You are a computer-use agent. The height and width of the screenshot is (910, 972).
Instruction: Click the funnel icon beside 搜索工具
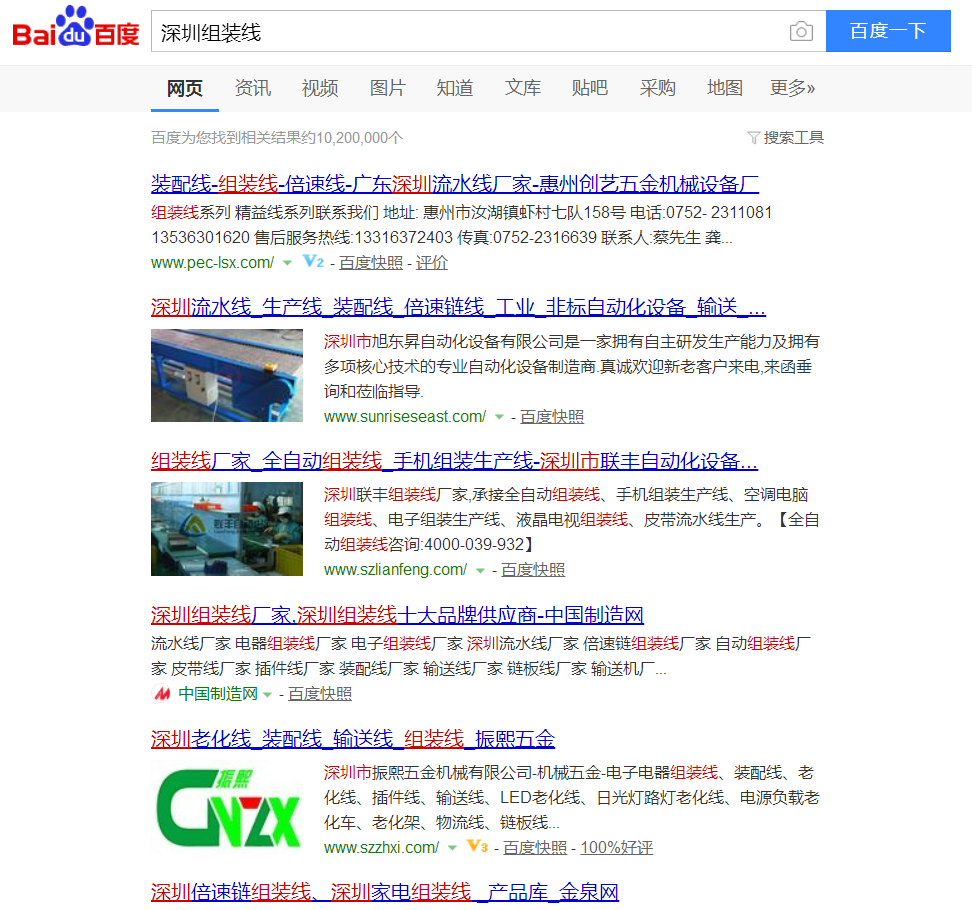(753, 138)
